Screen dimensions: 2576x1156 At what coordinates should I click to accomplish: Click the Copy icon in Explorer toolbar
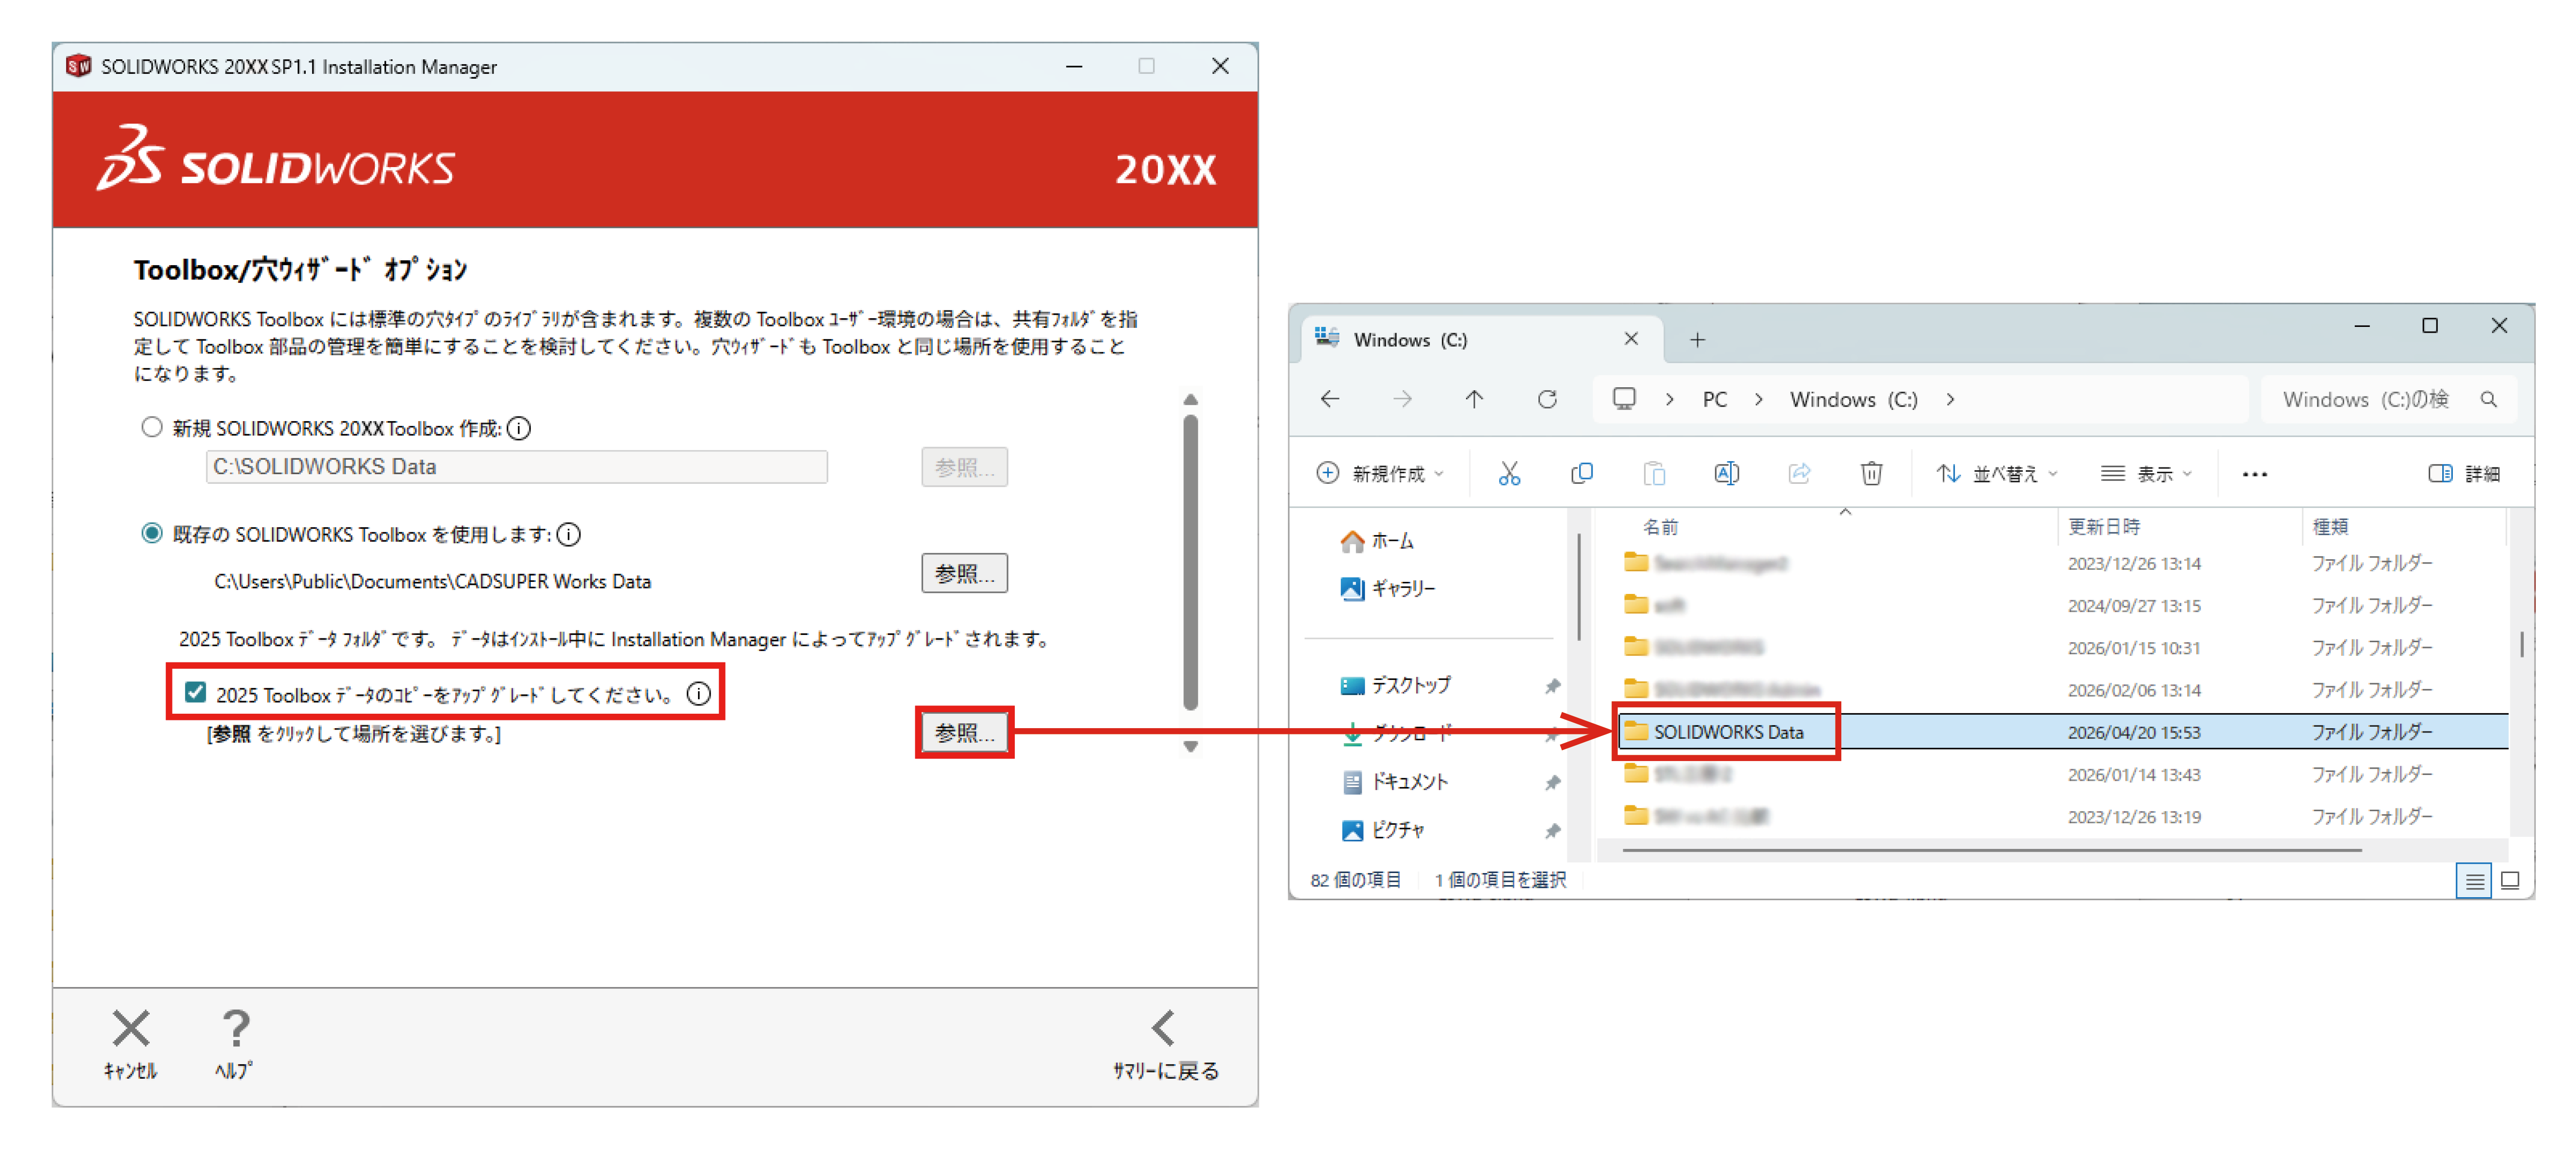tap(1582, 473)
